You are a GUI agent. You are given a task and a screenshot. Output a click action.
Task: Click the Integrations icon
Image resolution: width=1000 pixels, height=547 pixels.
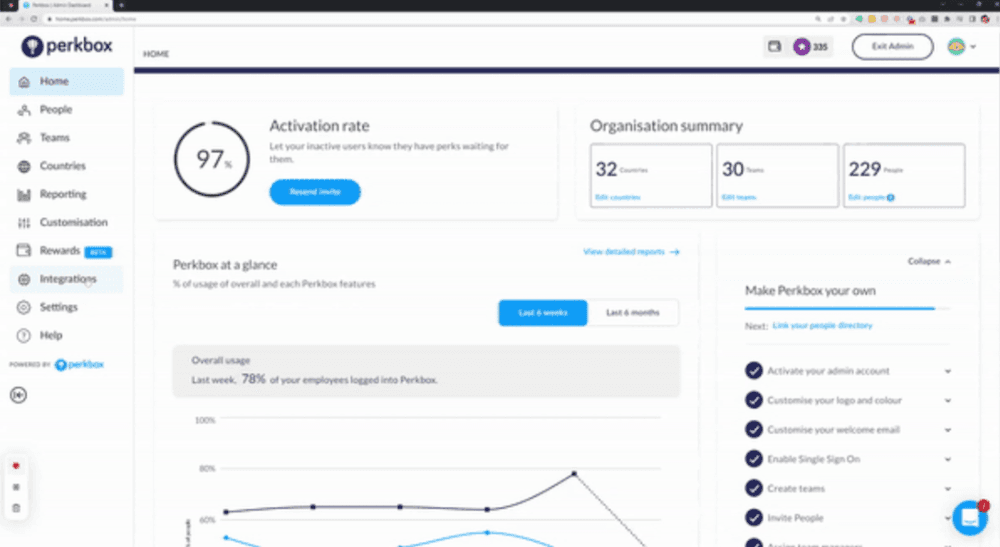click(x=24, y=279)
